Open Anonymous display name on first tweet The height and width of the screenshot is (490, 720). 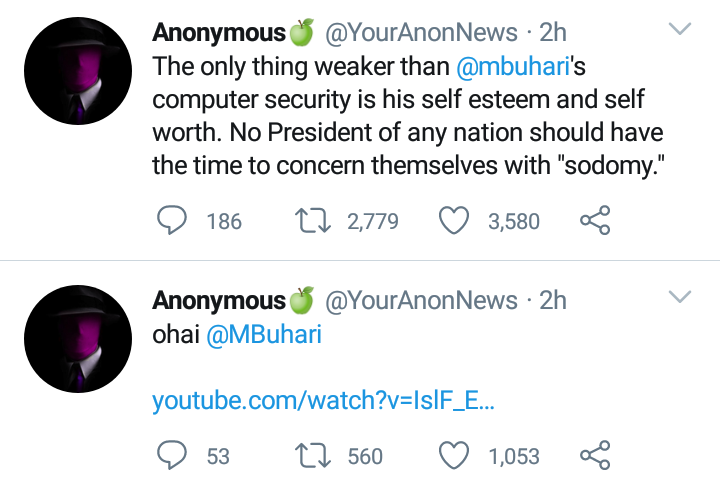218,33
